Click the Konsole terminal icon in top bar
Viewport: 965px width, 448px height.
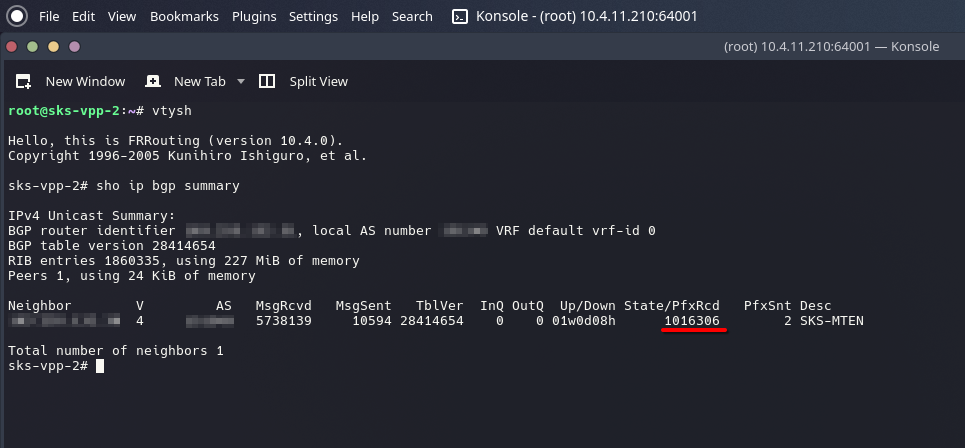coord(460,17)
